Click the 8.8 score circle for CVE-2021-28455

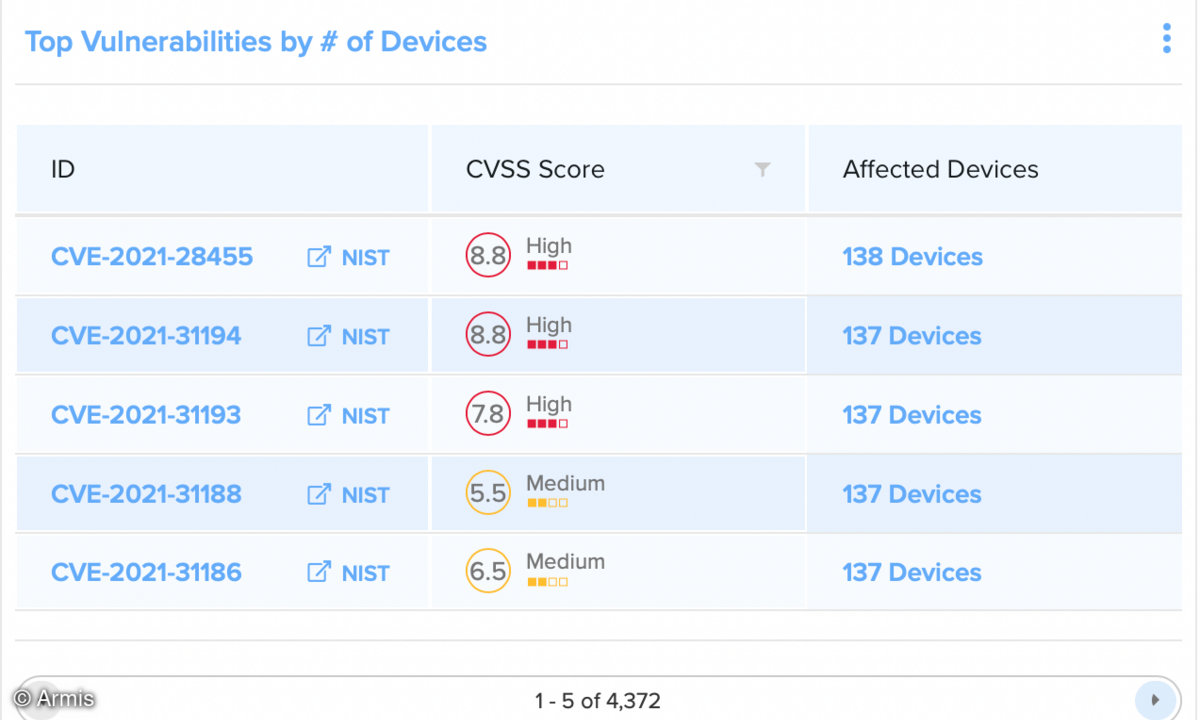488,256
